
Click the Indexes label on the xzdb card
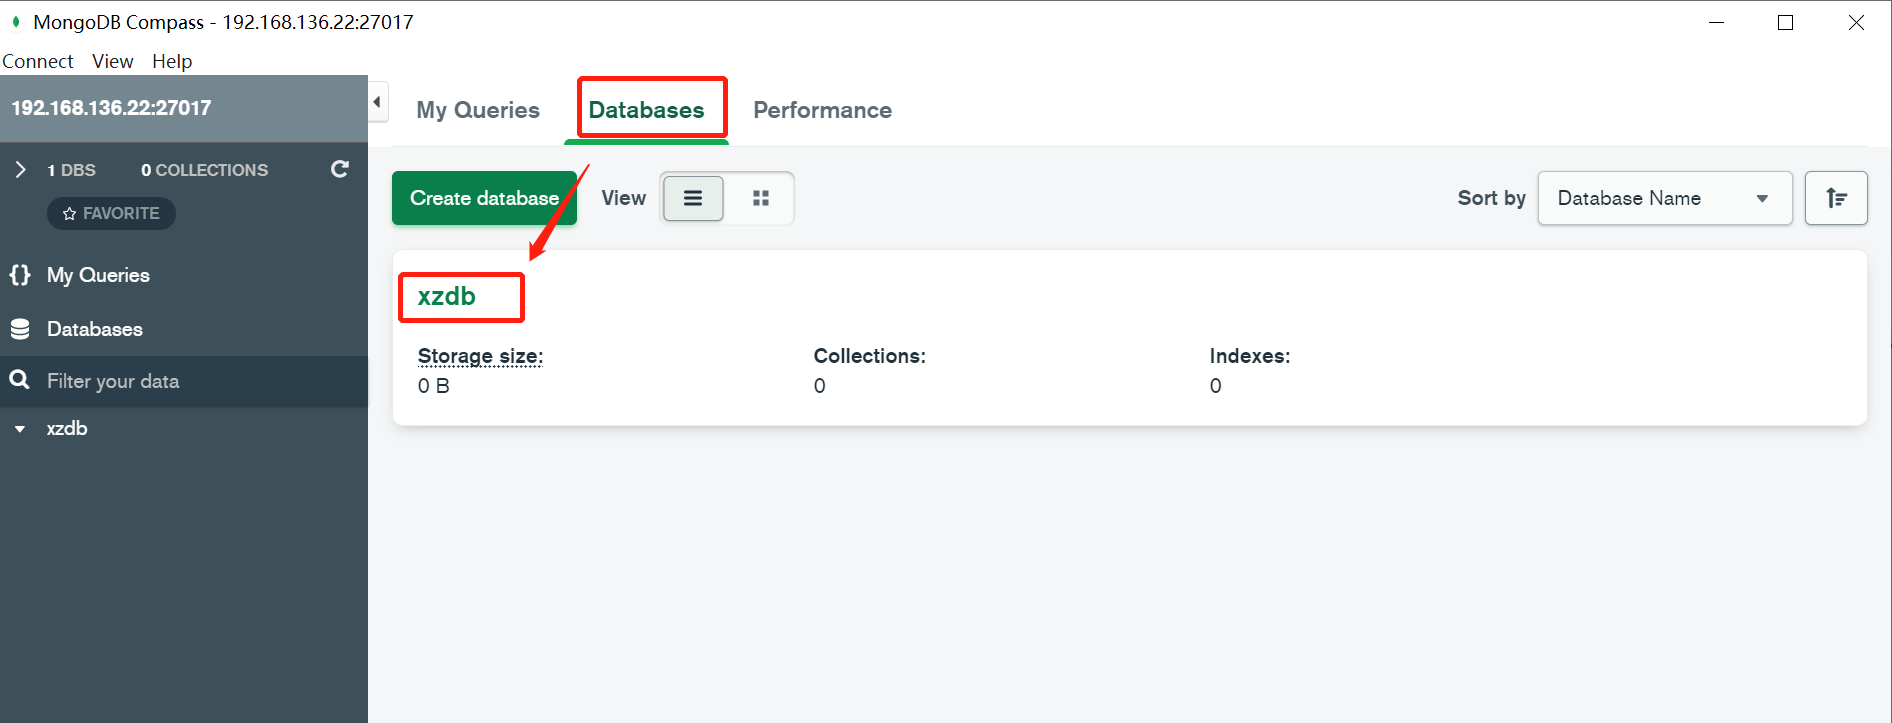[1250, 356]
